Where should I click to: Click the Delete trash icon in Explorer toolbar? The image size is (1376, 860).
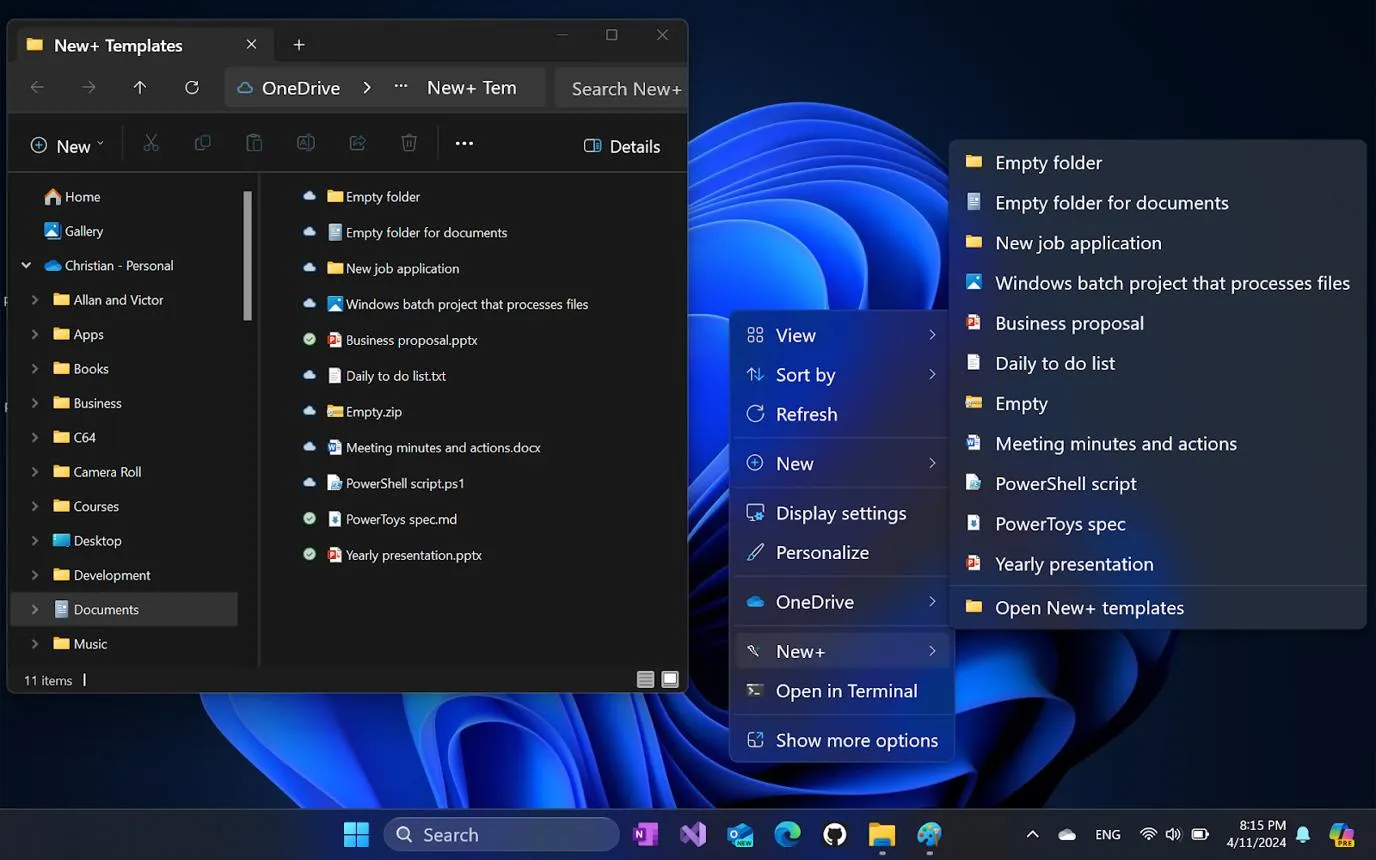pos(409,144)
